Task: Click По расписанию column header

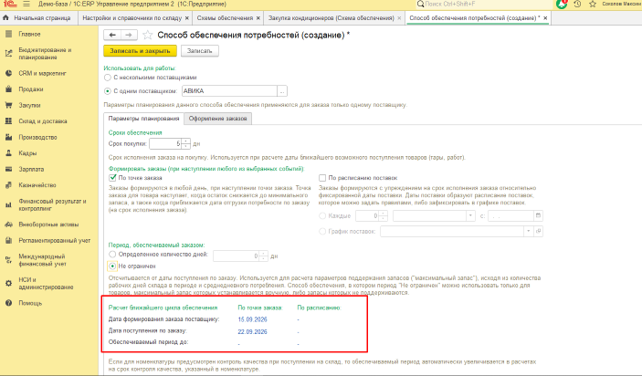Action: pyautogui.click(x=319, y=308)
